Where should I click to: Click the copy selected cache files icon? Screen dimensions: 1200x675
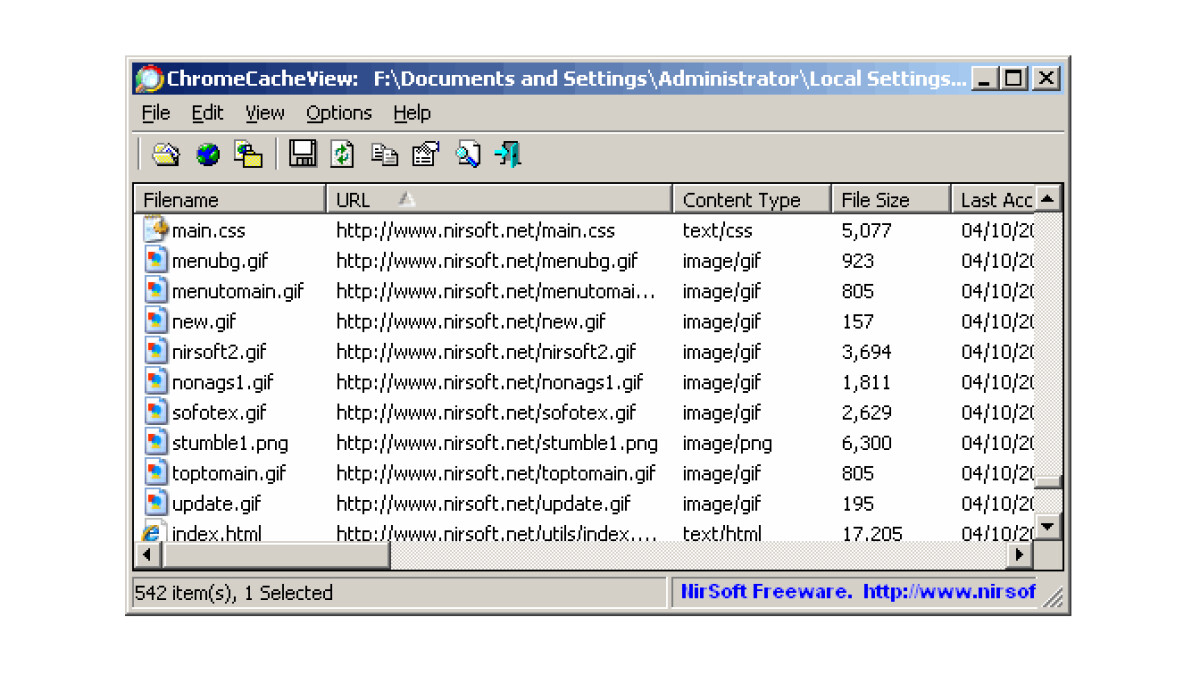pyautogui.click(x=248, y=154)
